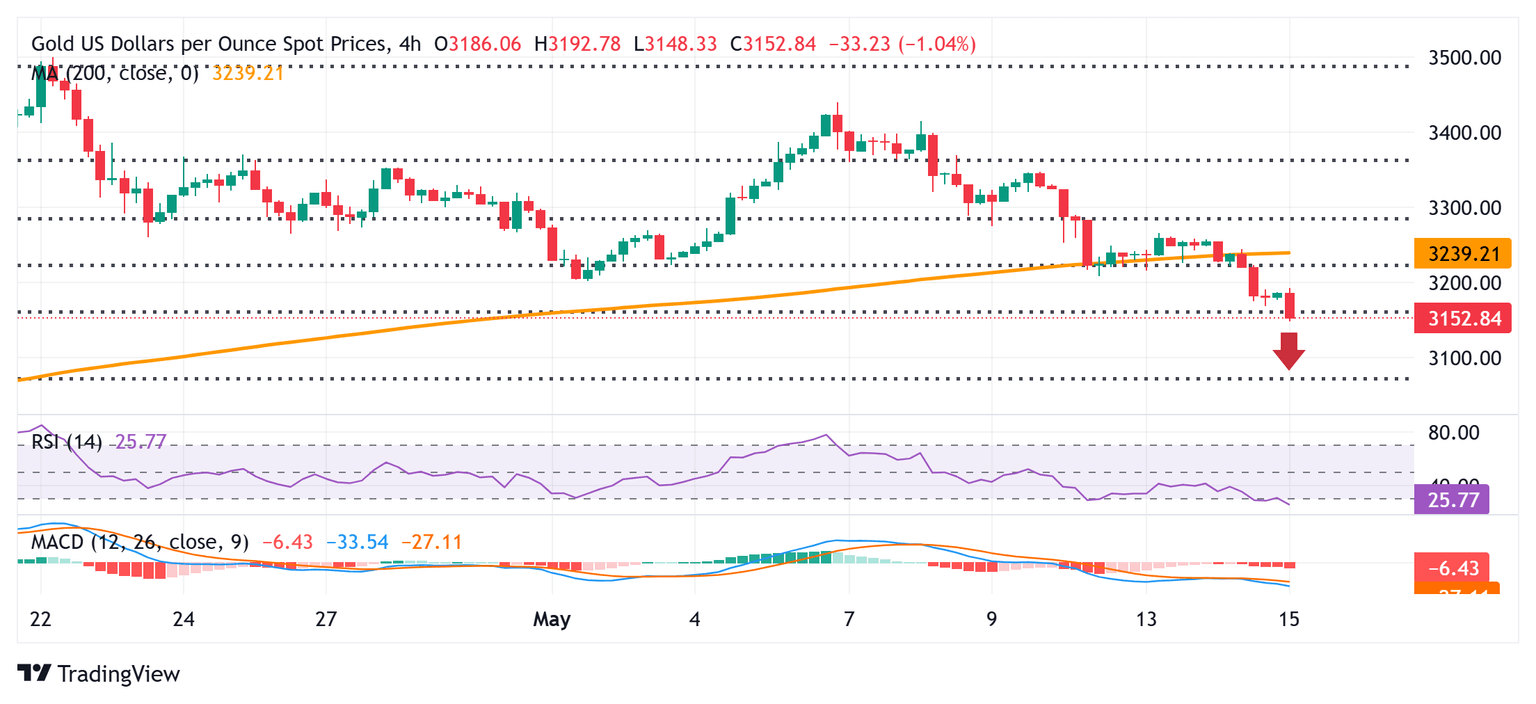Click the red -6.43 MACD histogram tag
1536x704 pixels.
coord(1452,567)
